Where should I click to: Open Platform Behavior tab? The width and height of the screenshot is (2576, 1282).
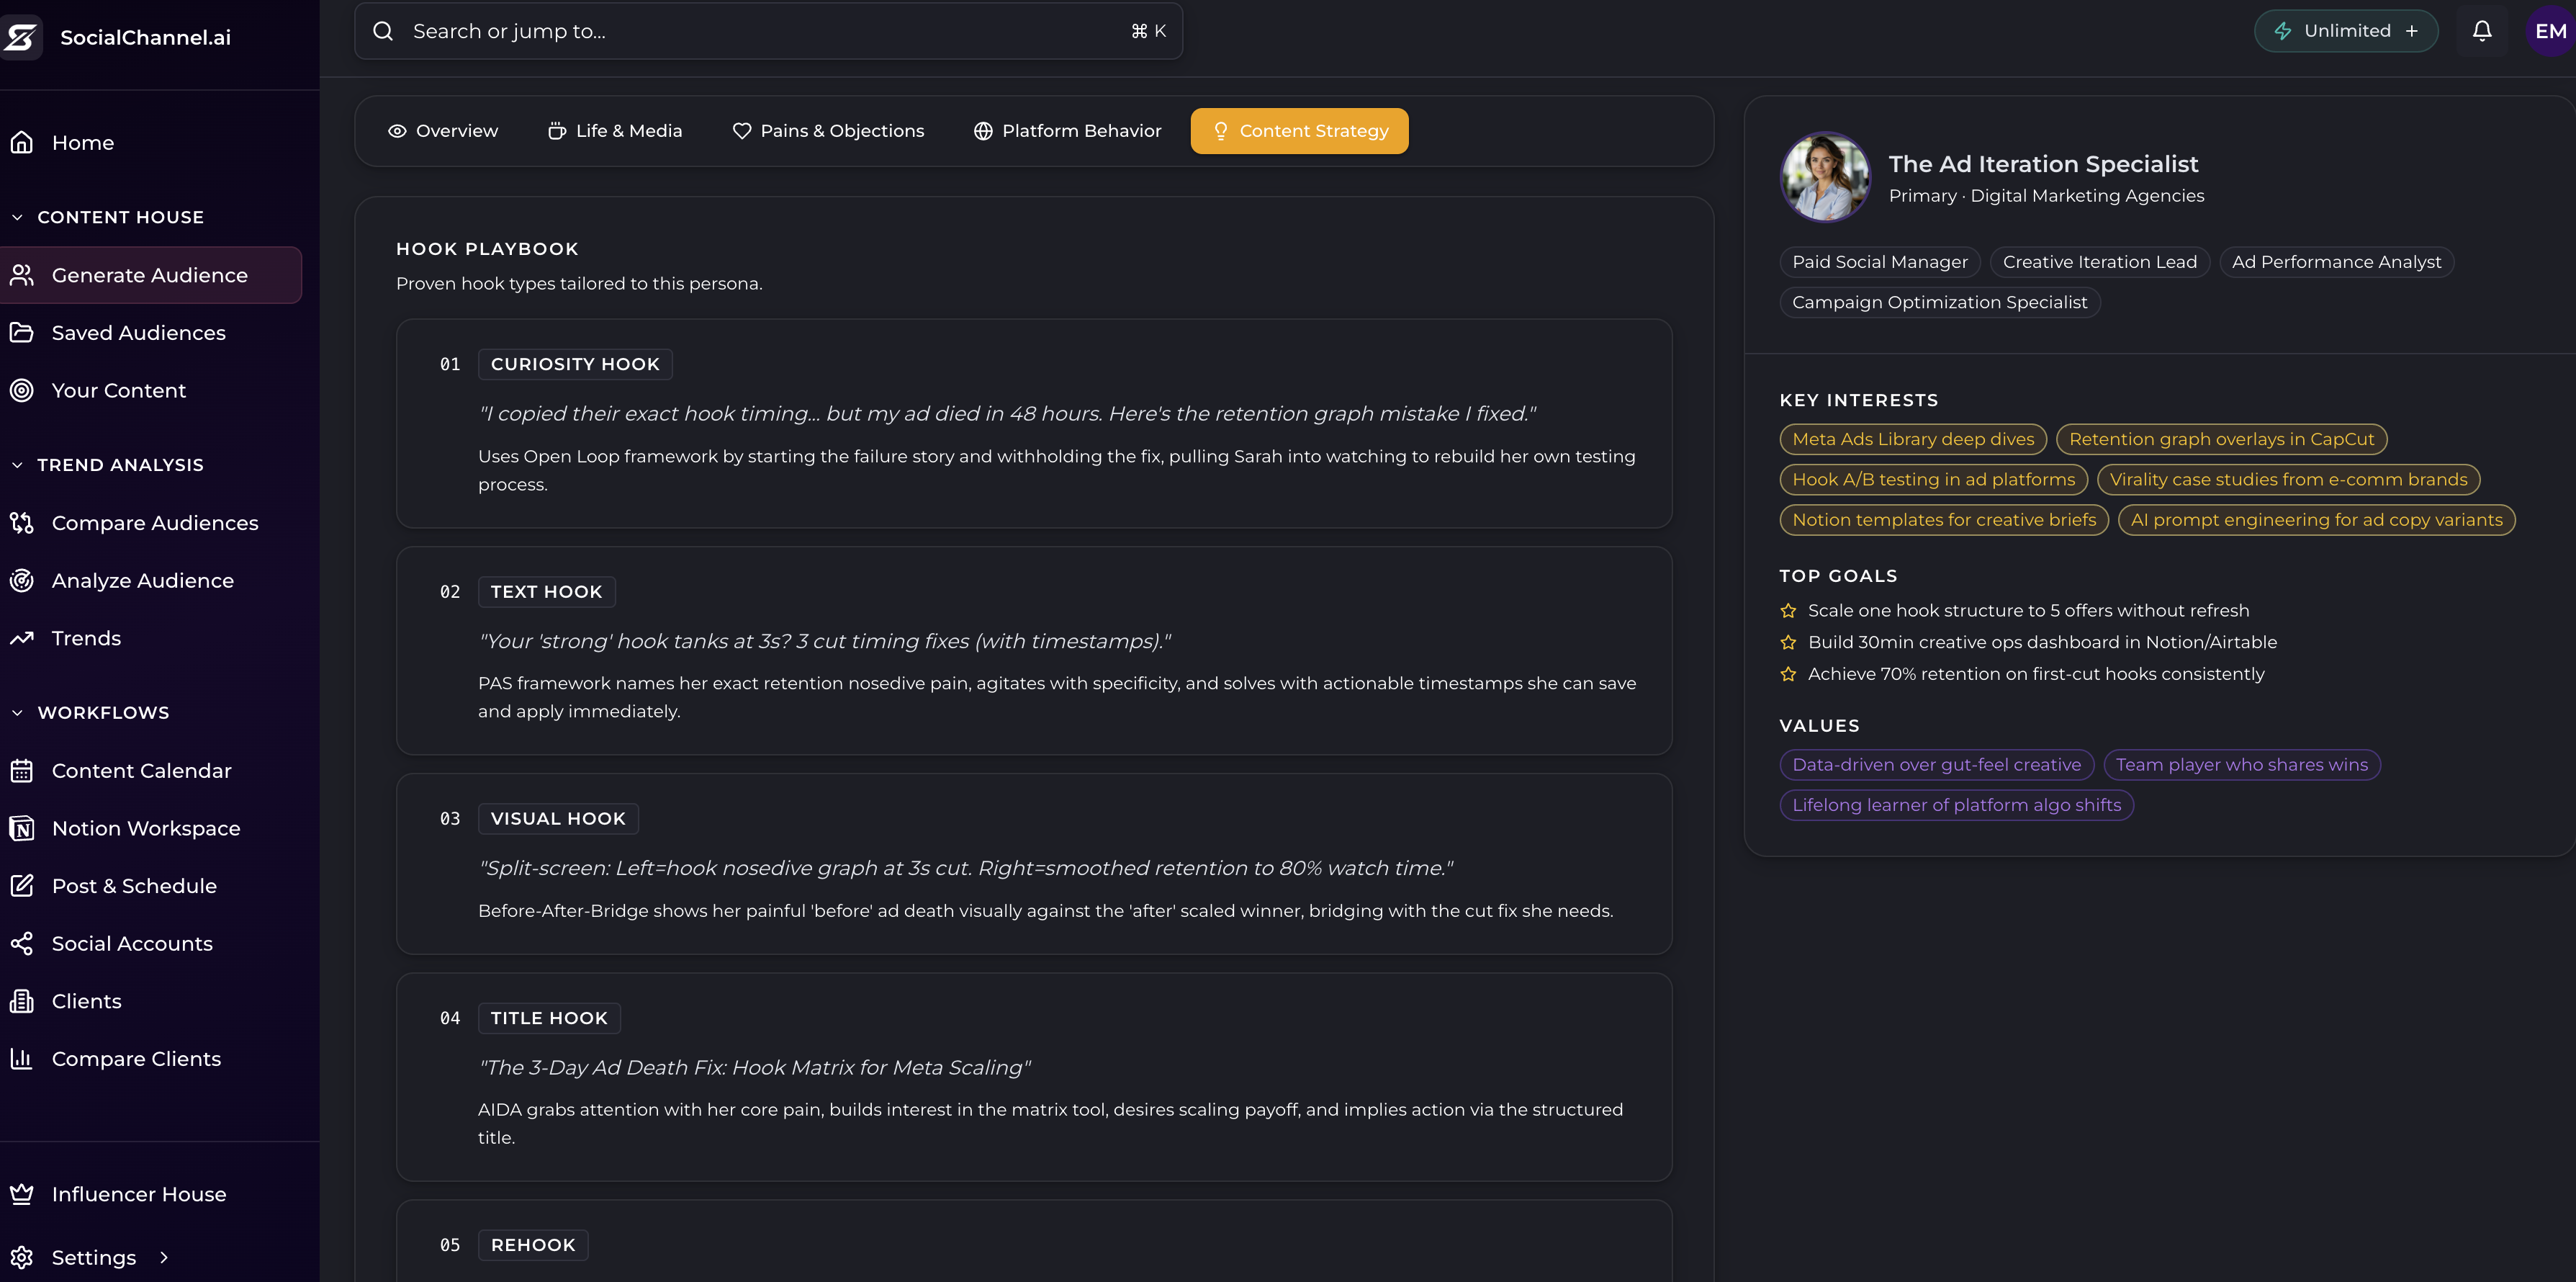click(1067, 131)
